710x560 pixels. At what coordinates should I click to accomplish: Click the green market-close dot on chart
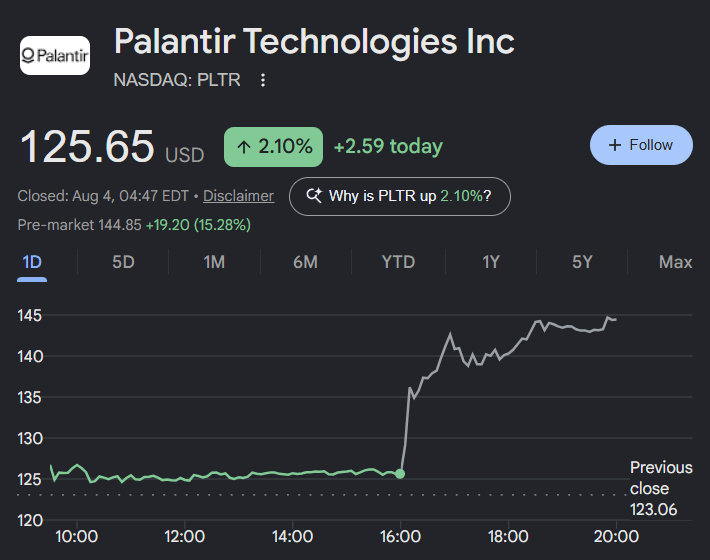[400, 474]
